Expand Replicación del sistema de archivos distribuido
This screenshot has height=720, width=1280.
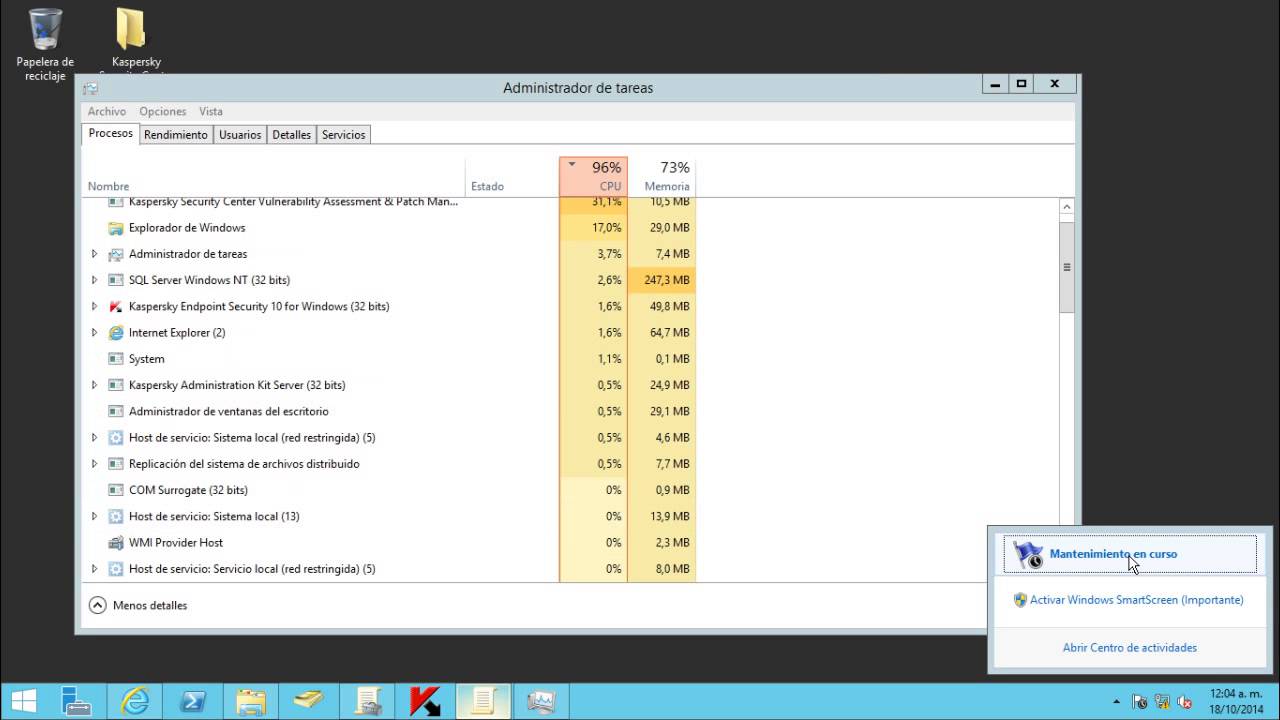(95, 464)
